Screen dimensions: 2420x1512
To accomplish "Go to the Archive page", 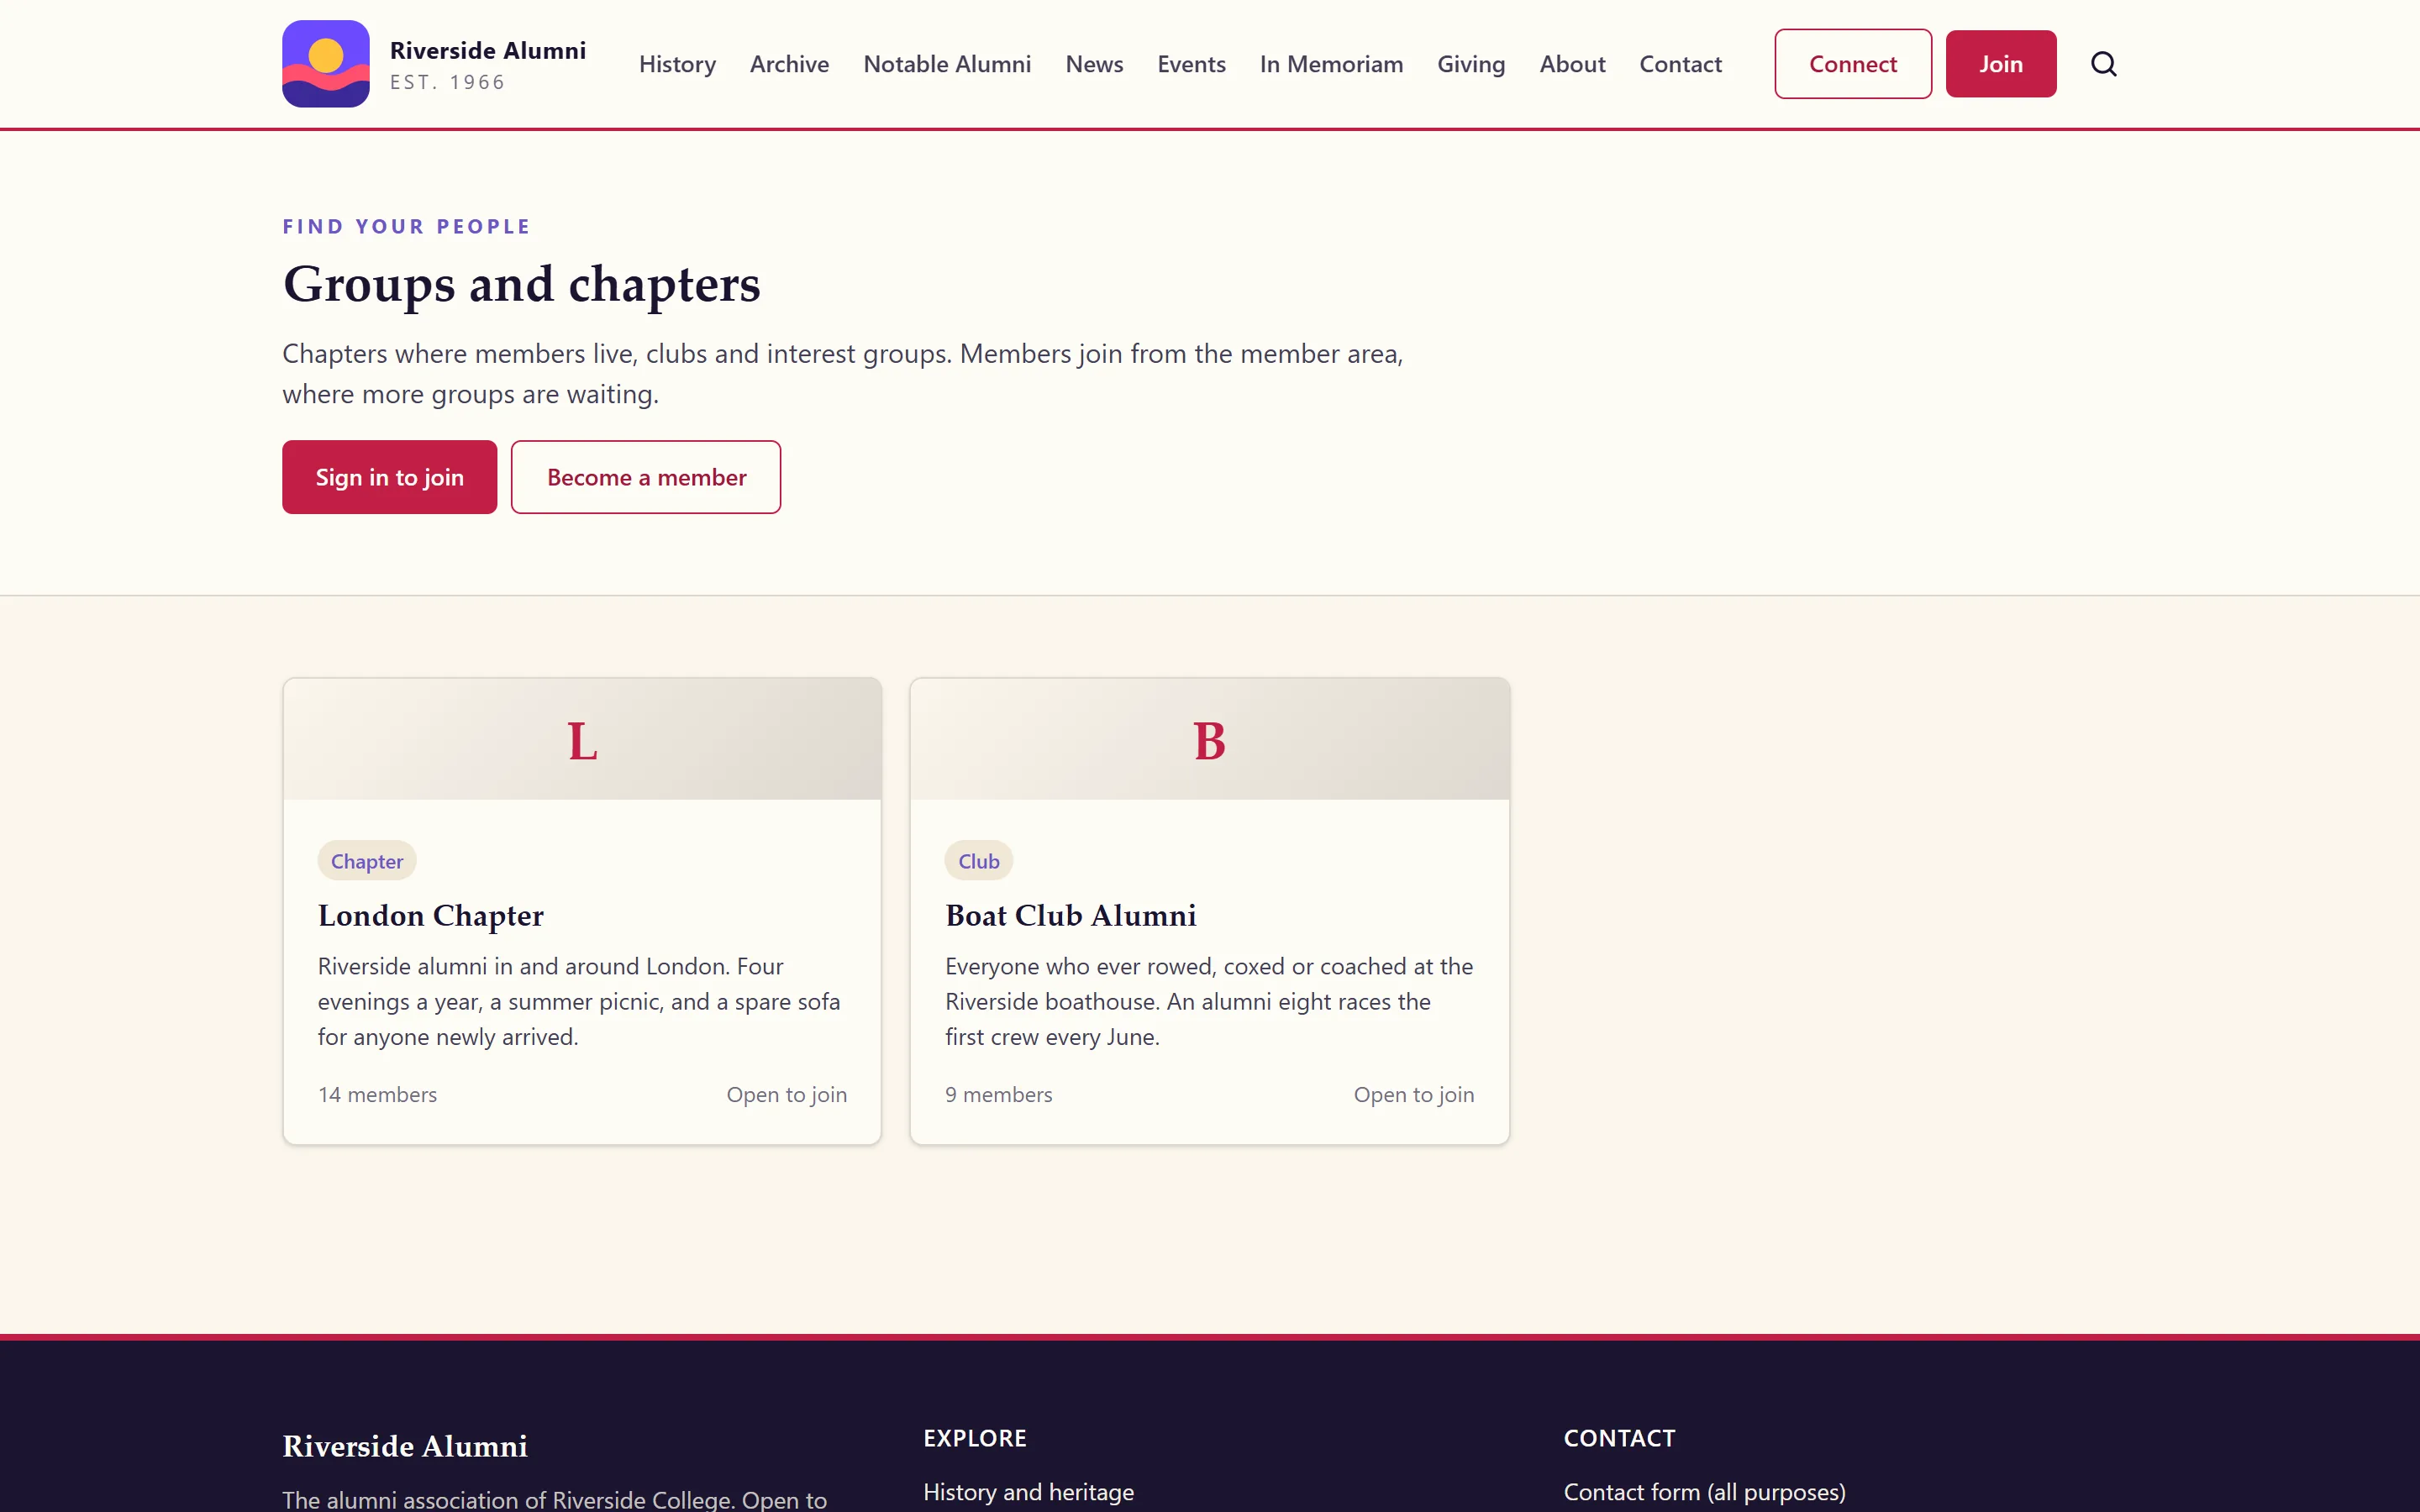I will pos(789,64).
